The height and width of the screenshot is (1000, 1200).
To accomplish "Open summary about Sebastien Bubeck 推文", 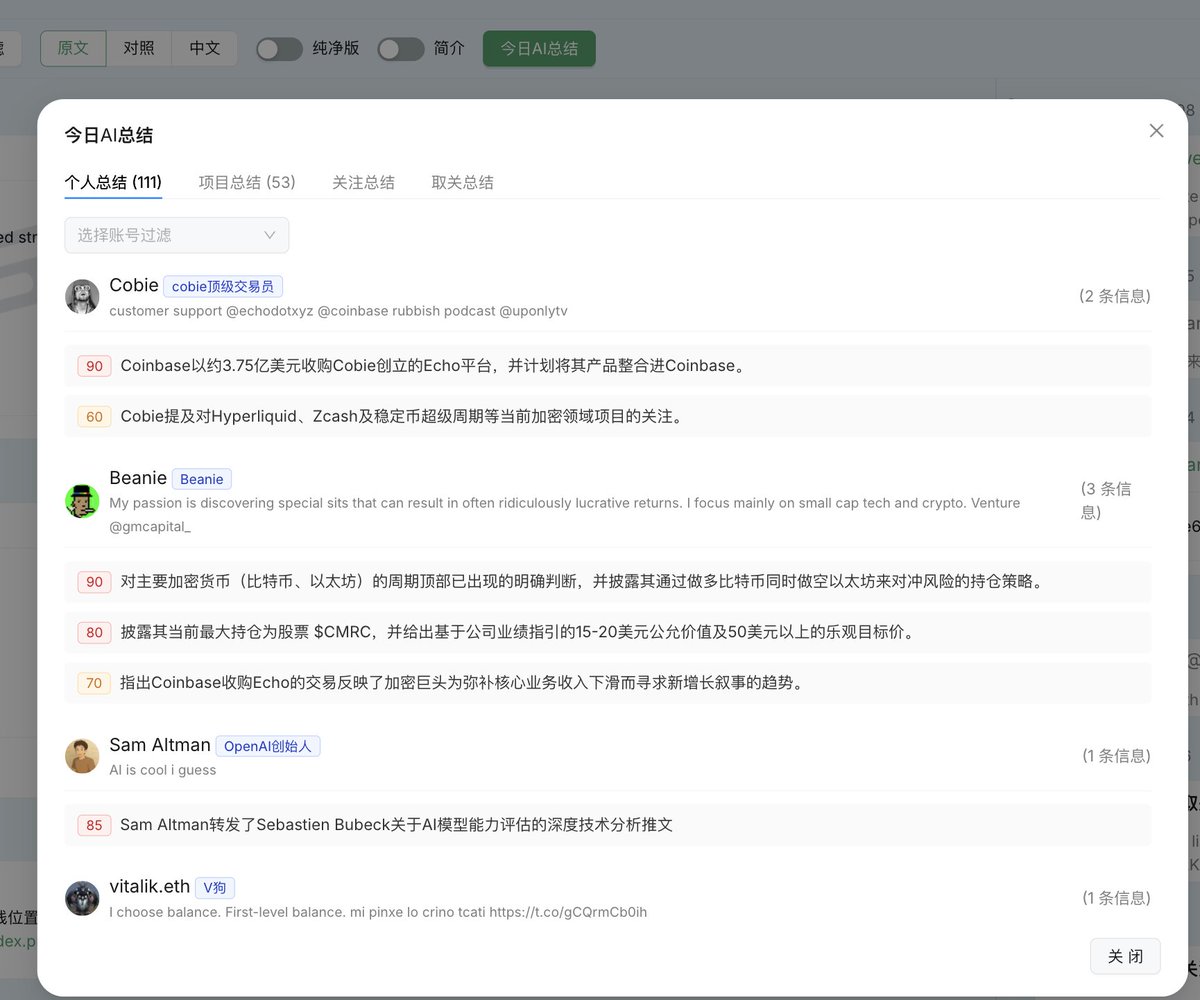I will pyautogui.click(x=608, y=825).
